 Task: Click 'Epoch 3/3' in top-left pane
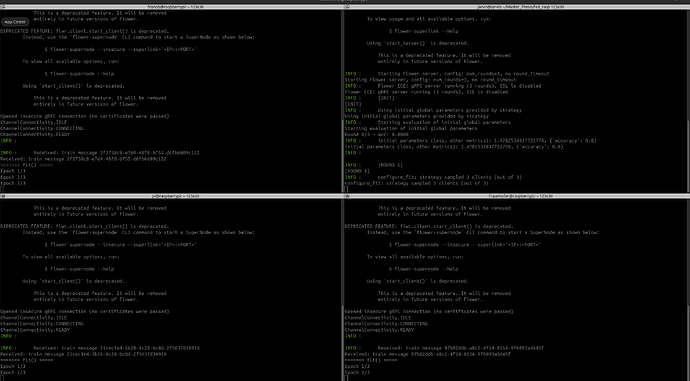click(x=13, y=183)
